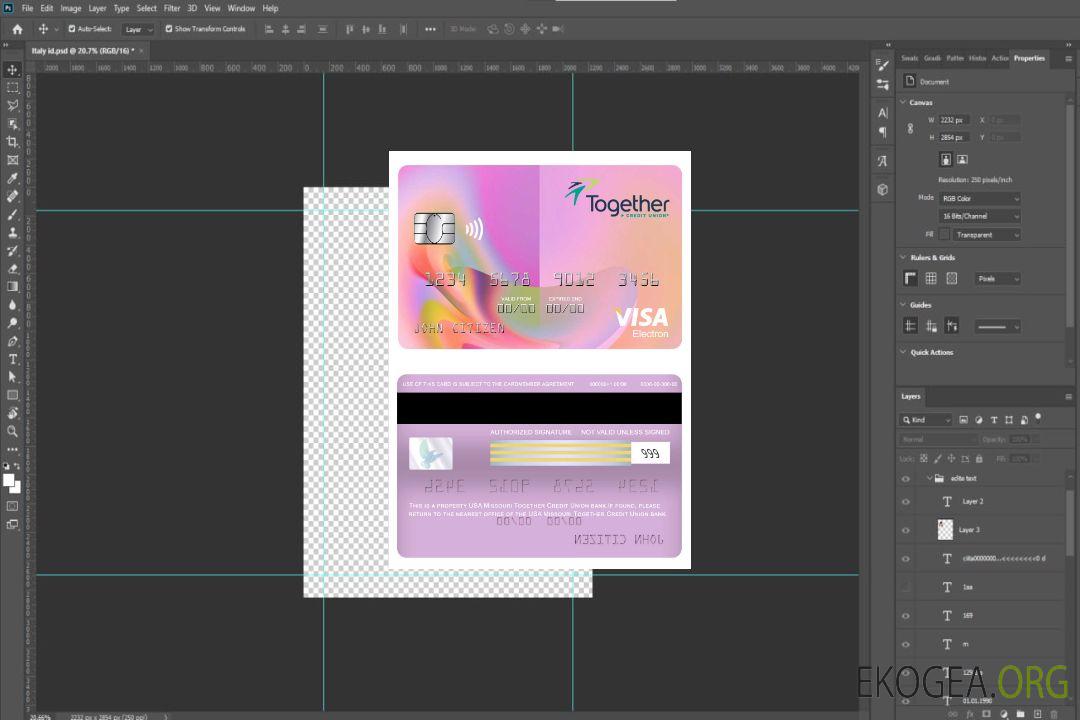This screenshot has height=720, width=1080.
Task: Toggle the rulers icon in Rulers & Grids
Action: coord(911,279)
